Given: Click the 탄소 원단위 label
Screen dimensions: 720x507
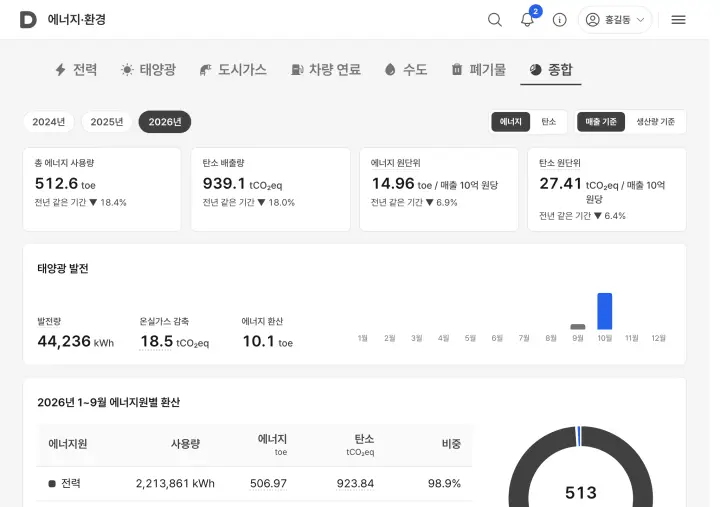Looking at the screenshot, I should point(560,163).
